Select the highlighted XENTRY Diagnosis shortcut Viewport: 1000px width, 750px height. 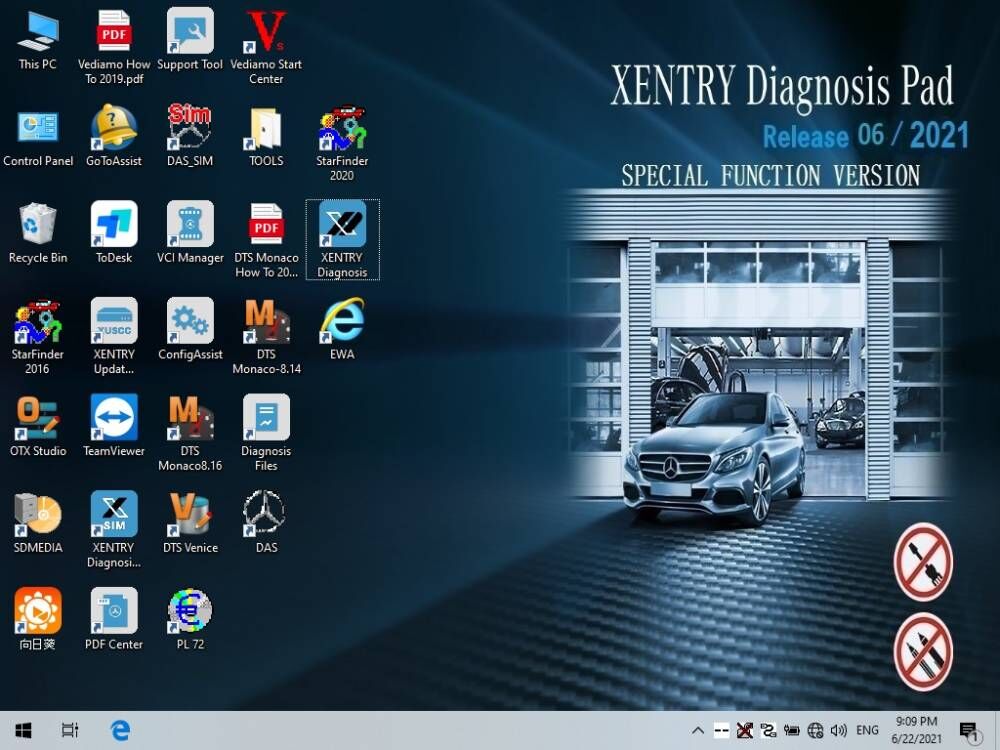tap(342, 240)
